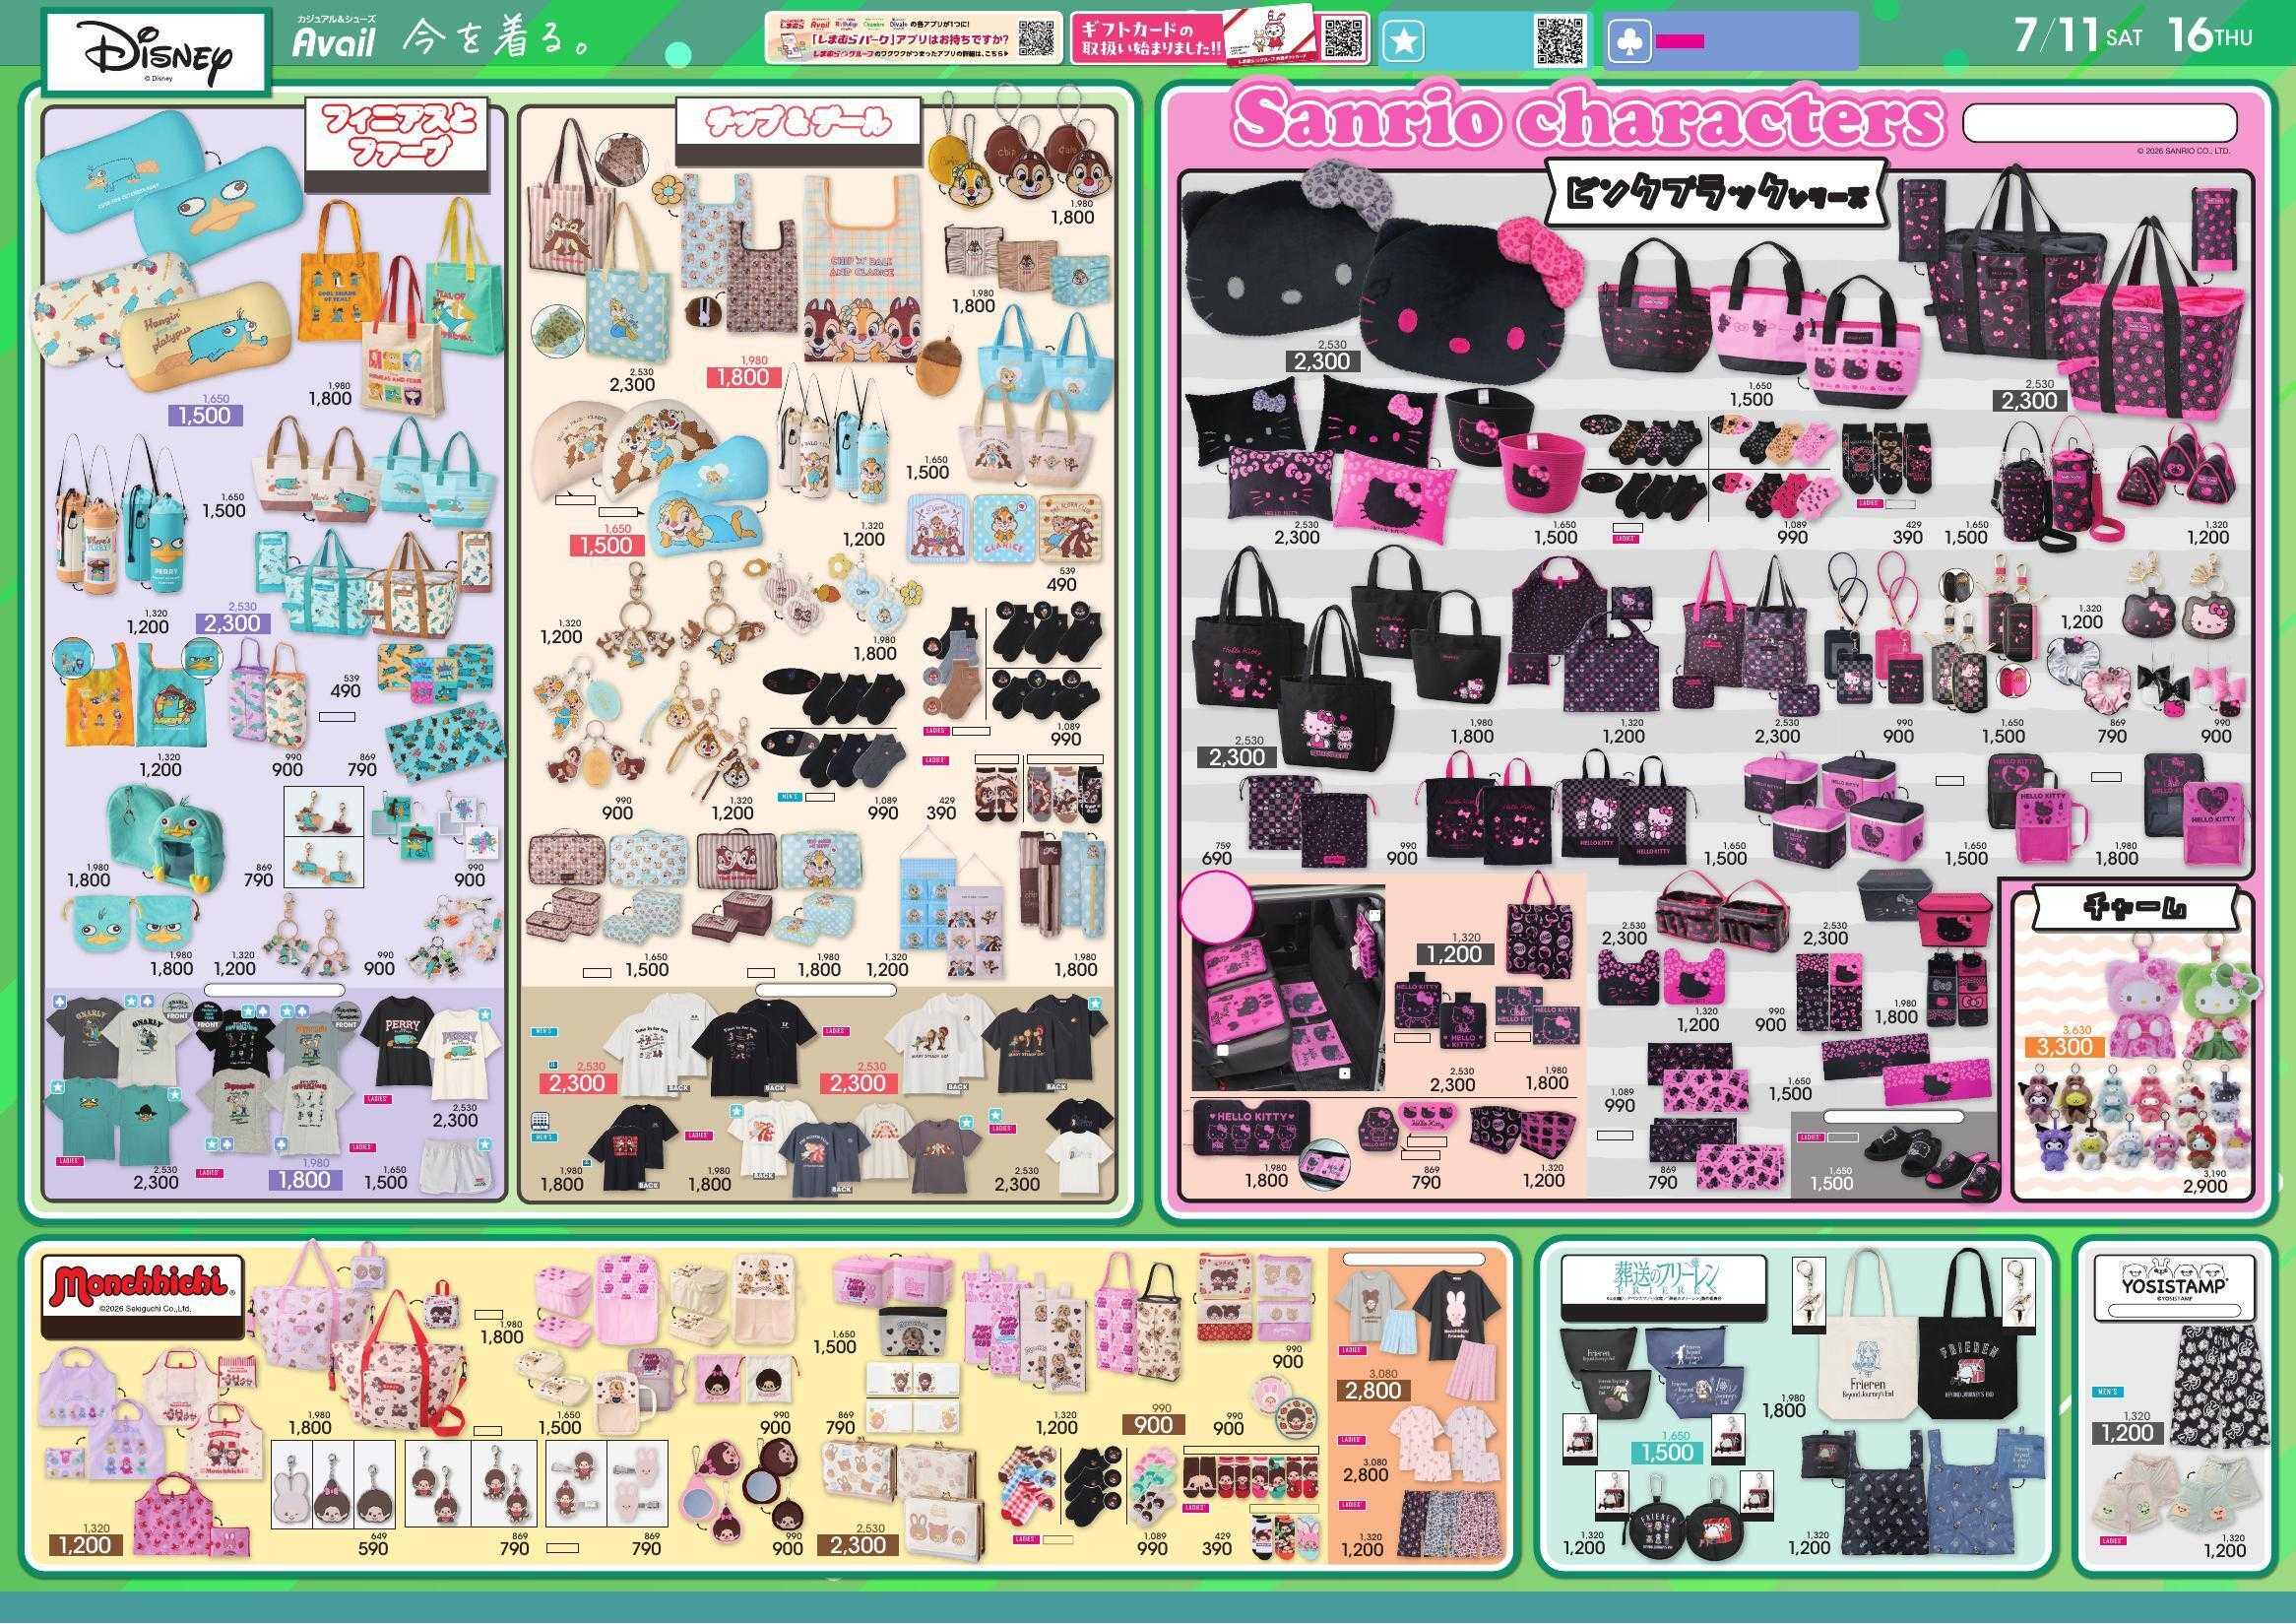The image size is (2296, 1624).
Task: Select the pink car seat cover photo
Action: click(x=1288, y=989)
